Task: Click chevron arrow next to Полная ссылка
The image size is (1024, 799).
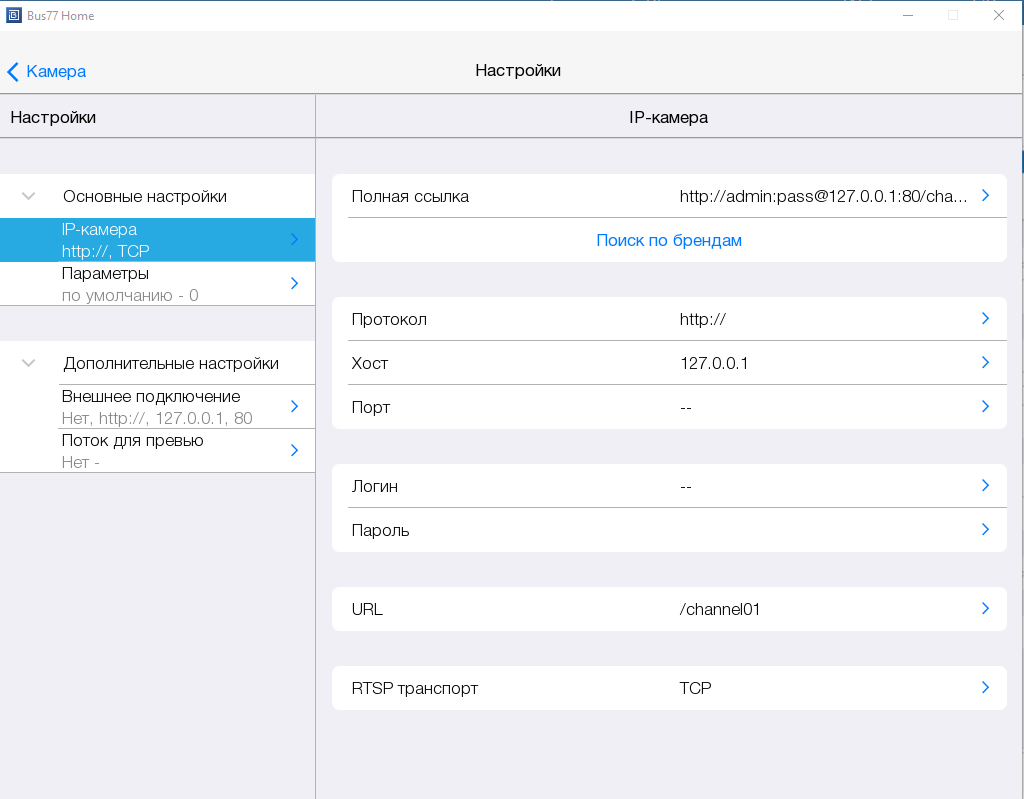Action: coord(985,196)
